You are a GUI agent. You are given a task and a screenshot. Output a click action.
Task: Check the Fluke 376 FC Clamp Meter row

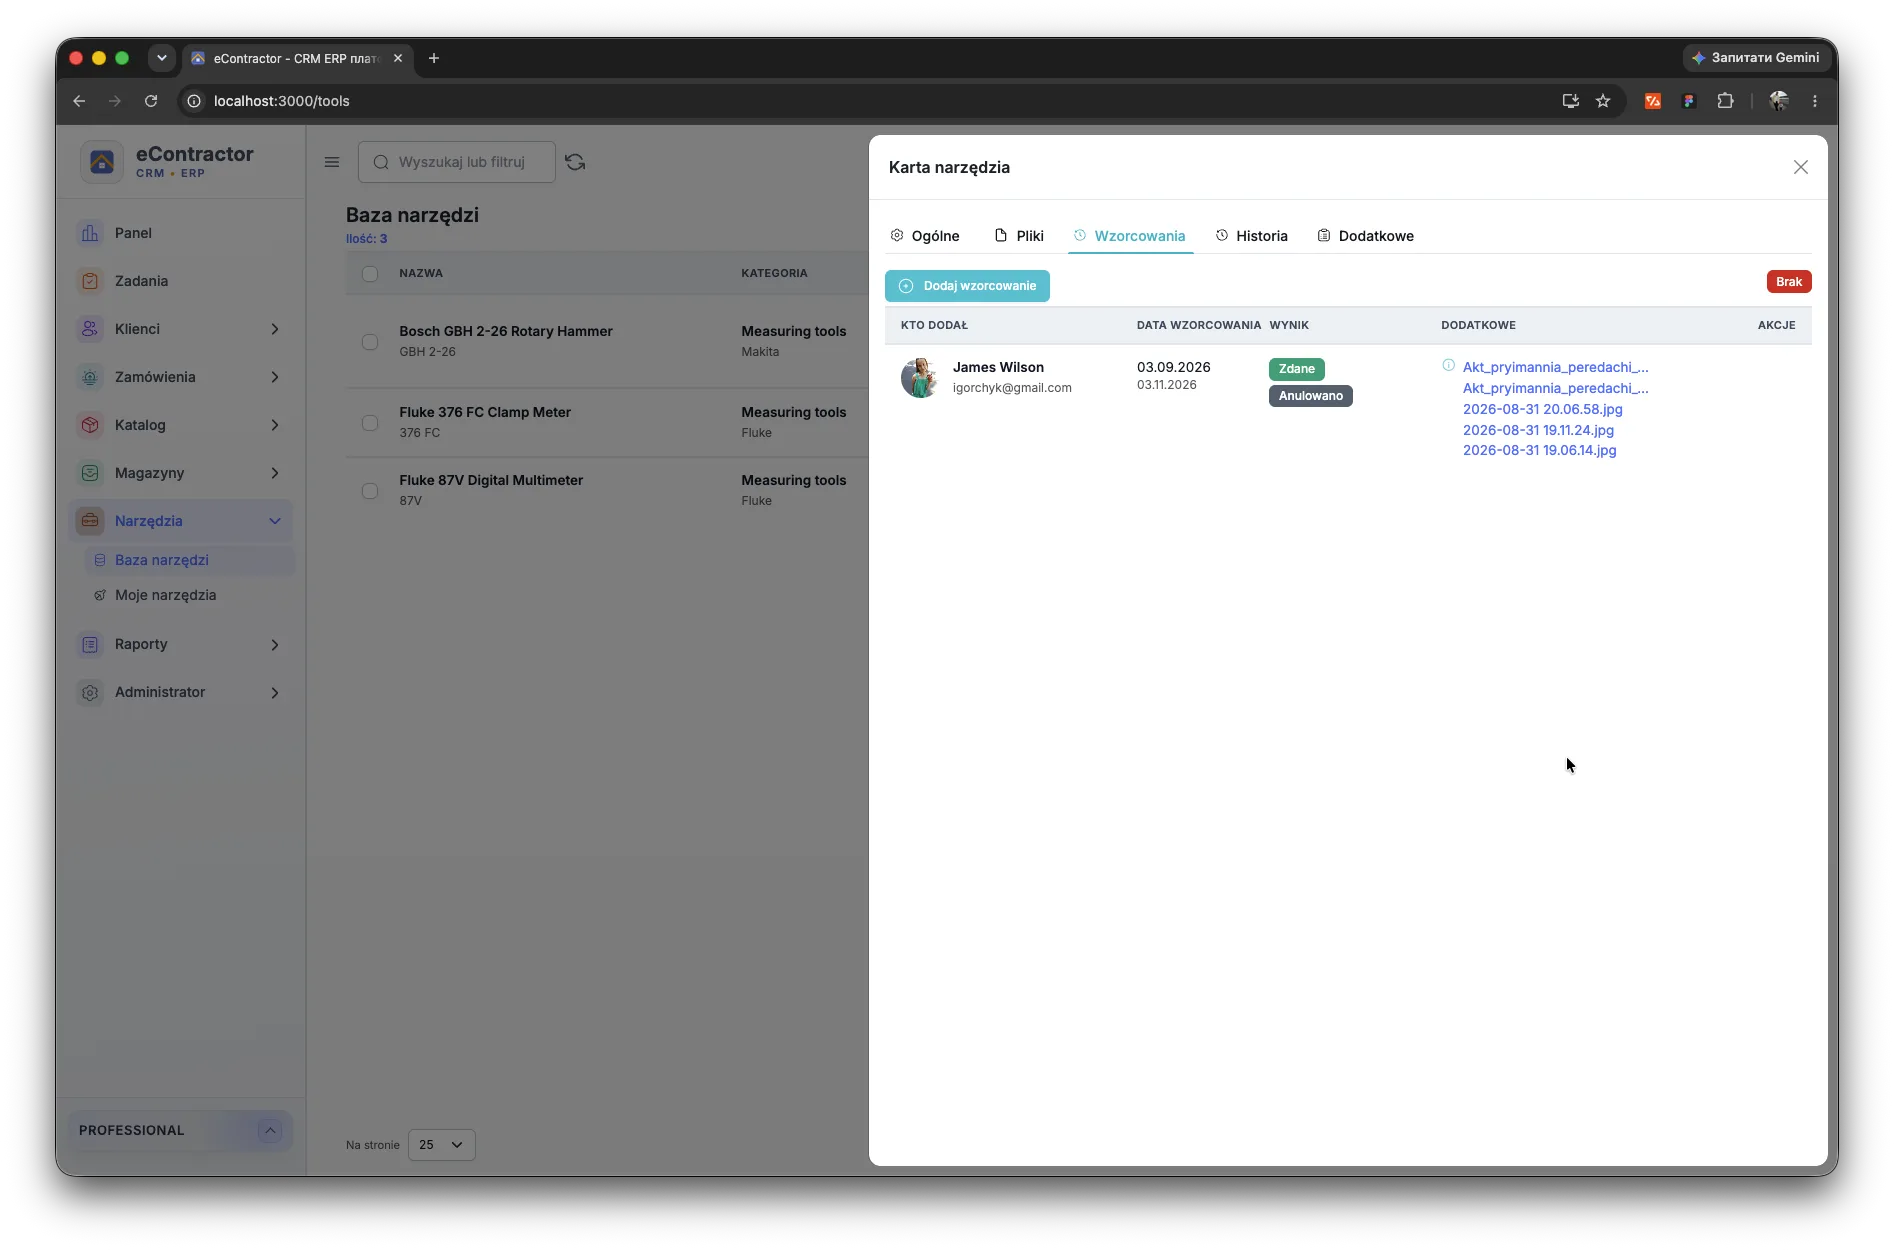click(370, 423)
